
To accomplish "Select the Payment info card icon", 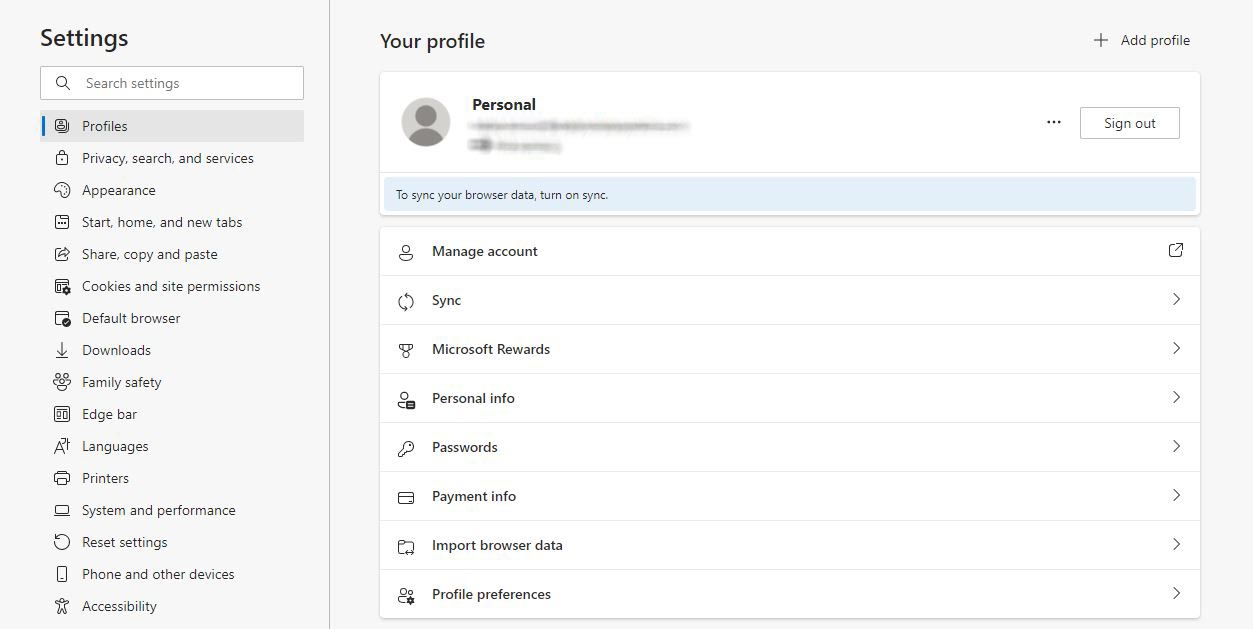I will point(406,496).
